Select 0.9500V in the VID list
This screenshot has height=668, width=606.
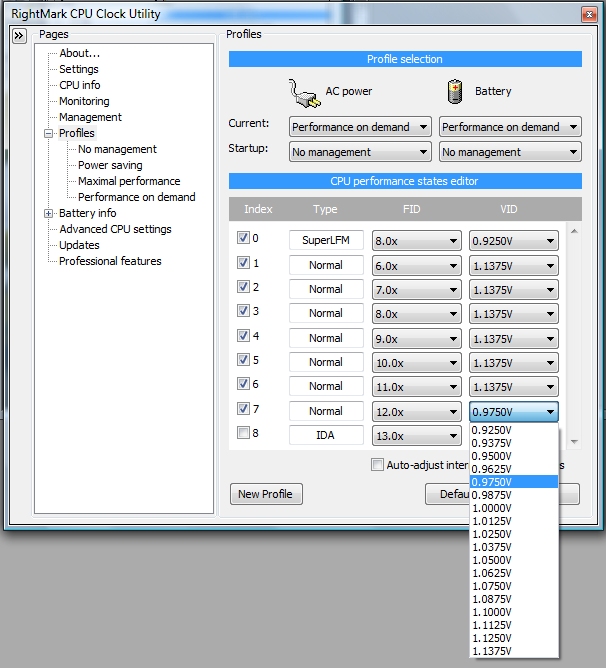[514, 456]
